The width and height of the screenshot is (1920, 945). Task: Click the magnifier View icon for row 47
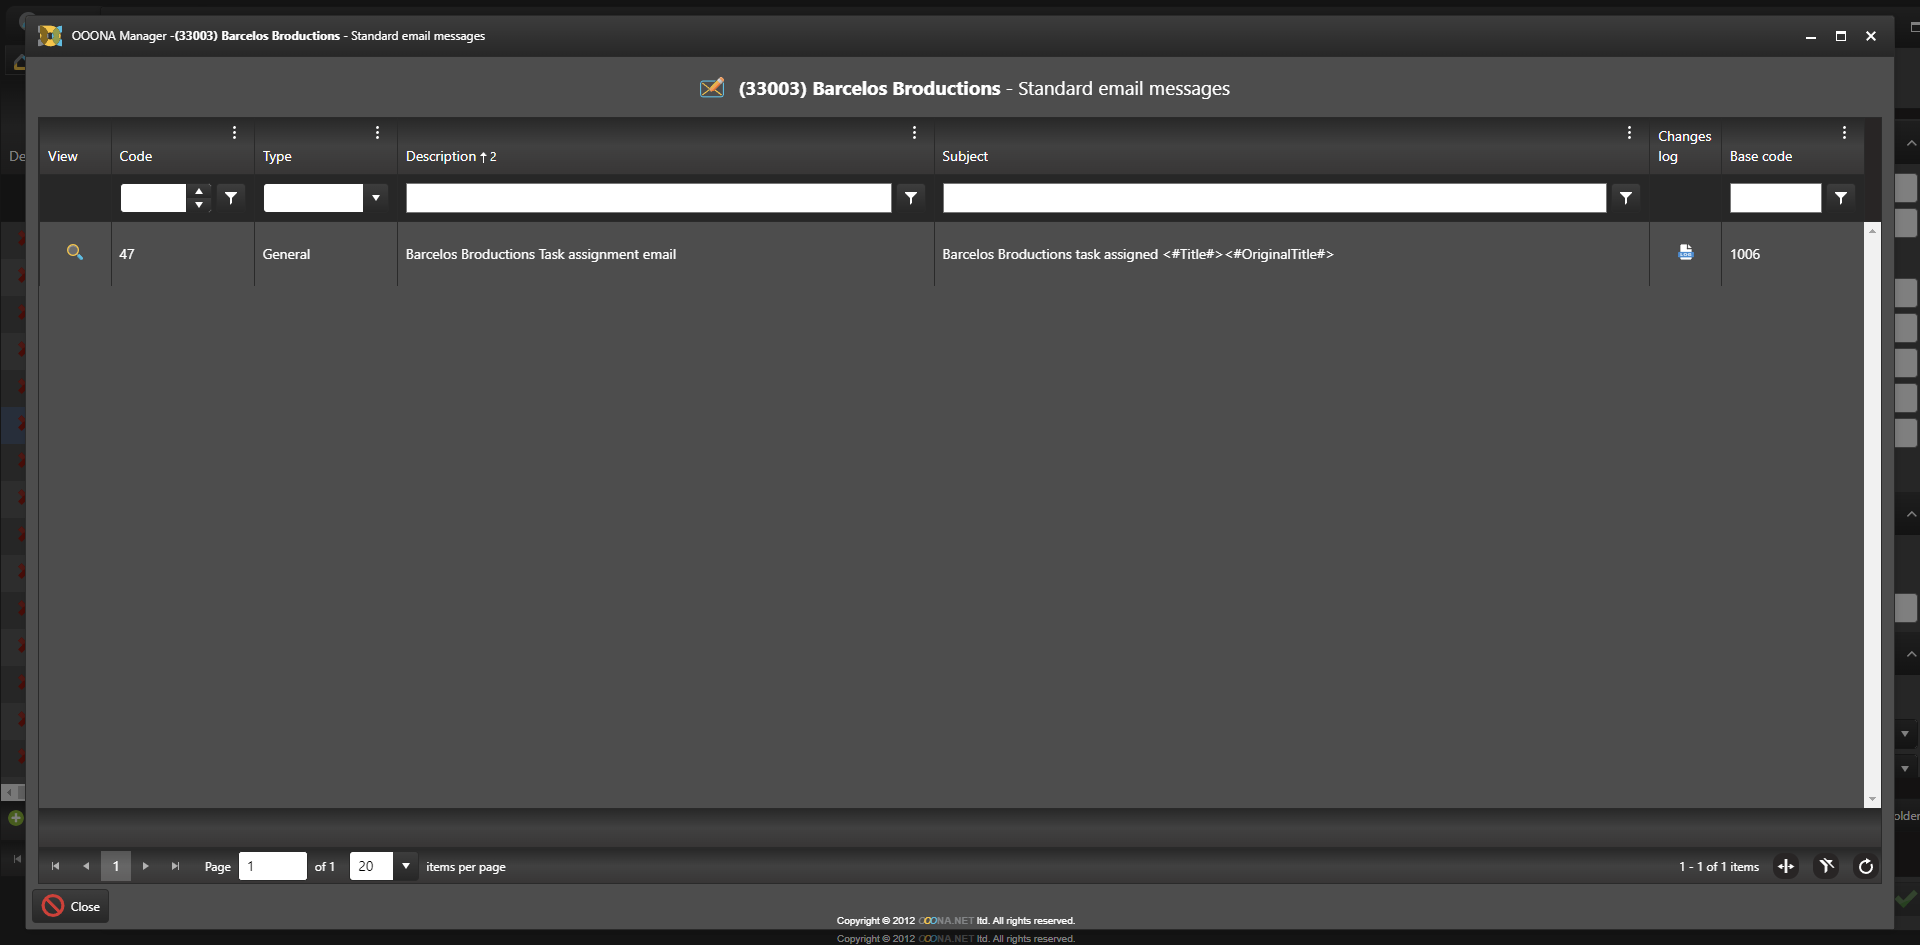click(74, 253)
